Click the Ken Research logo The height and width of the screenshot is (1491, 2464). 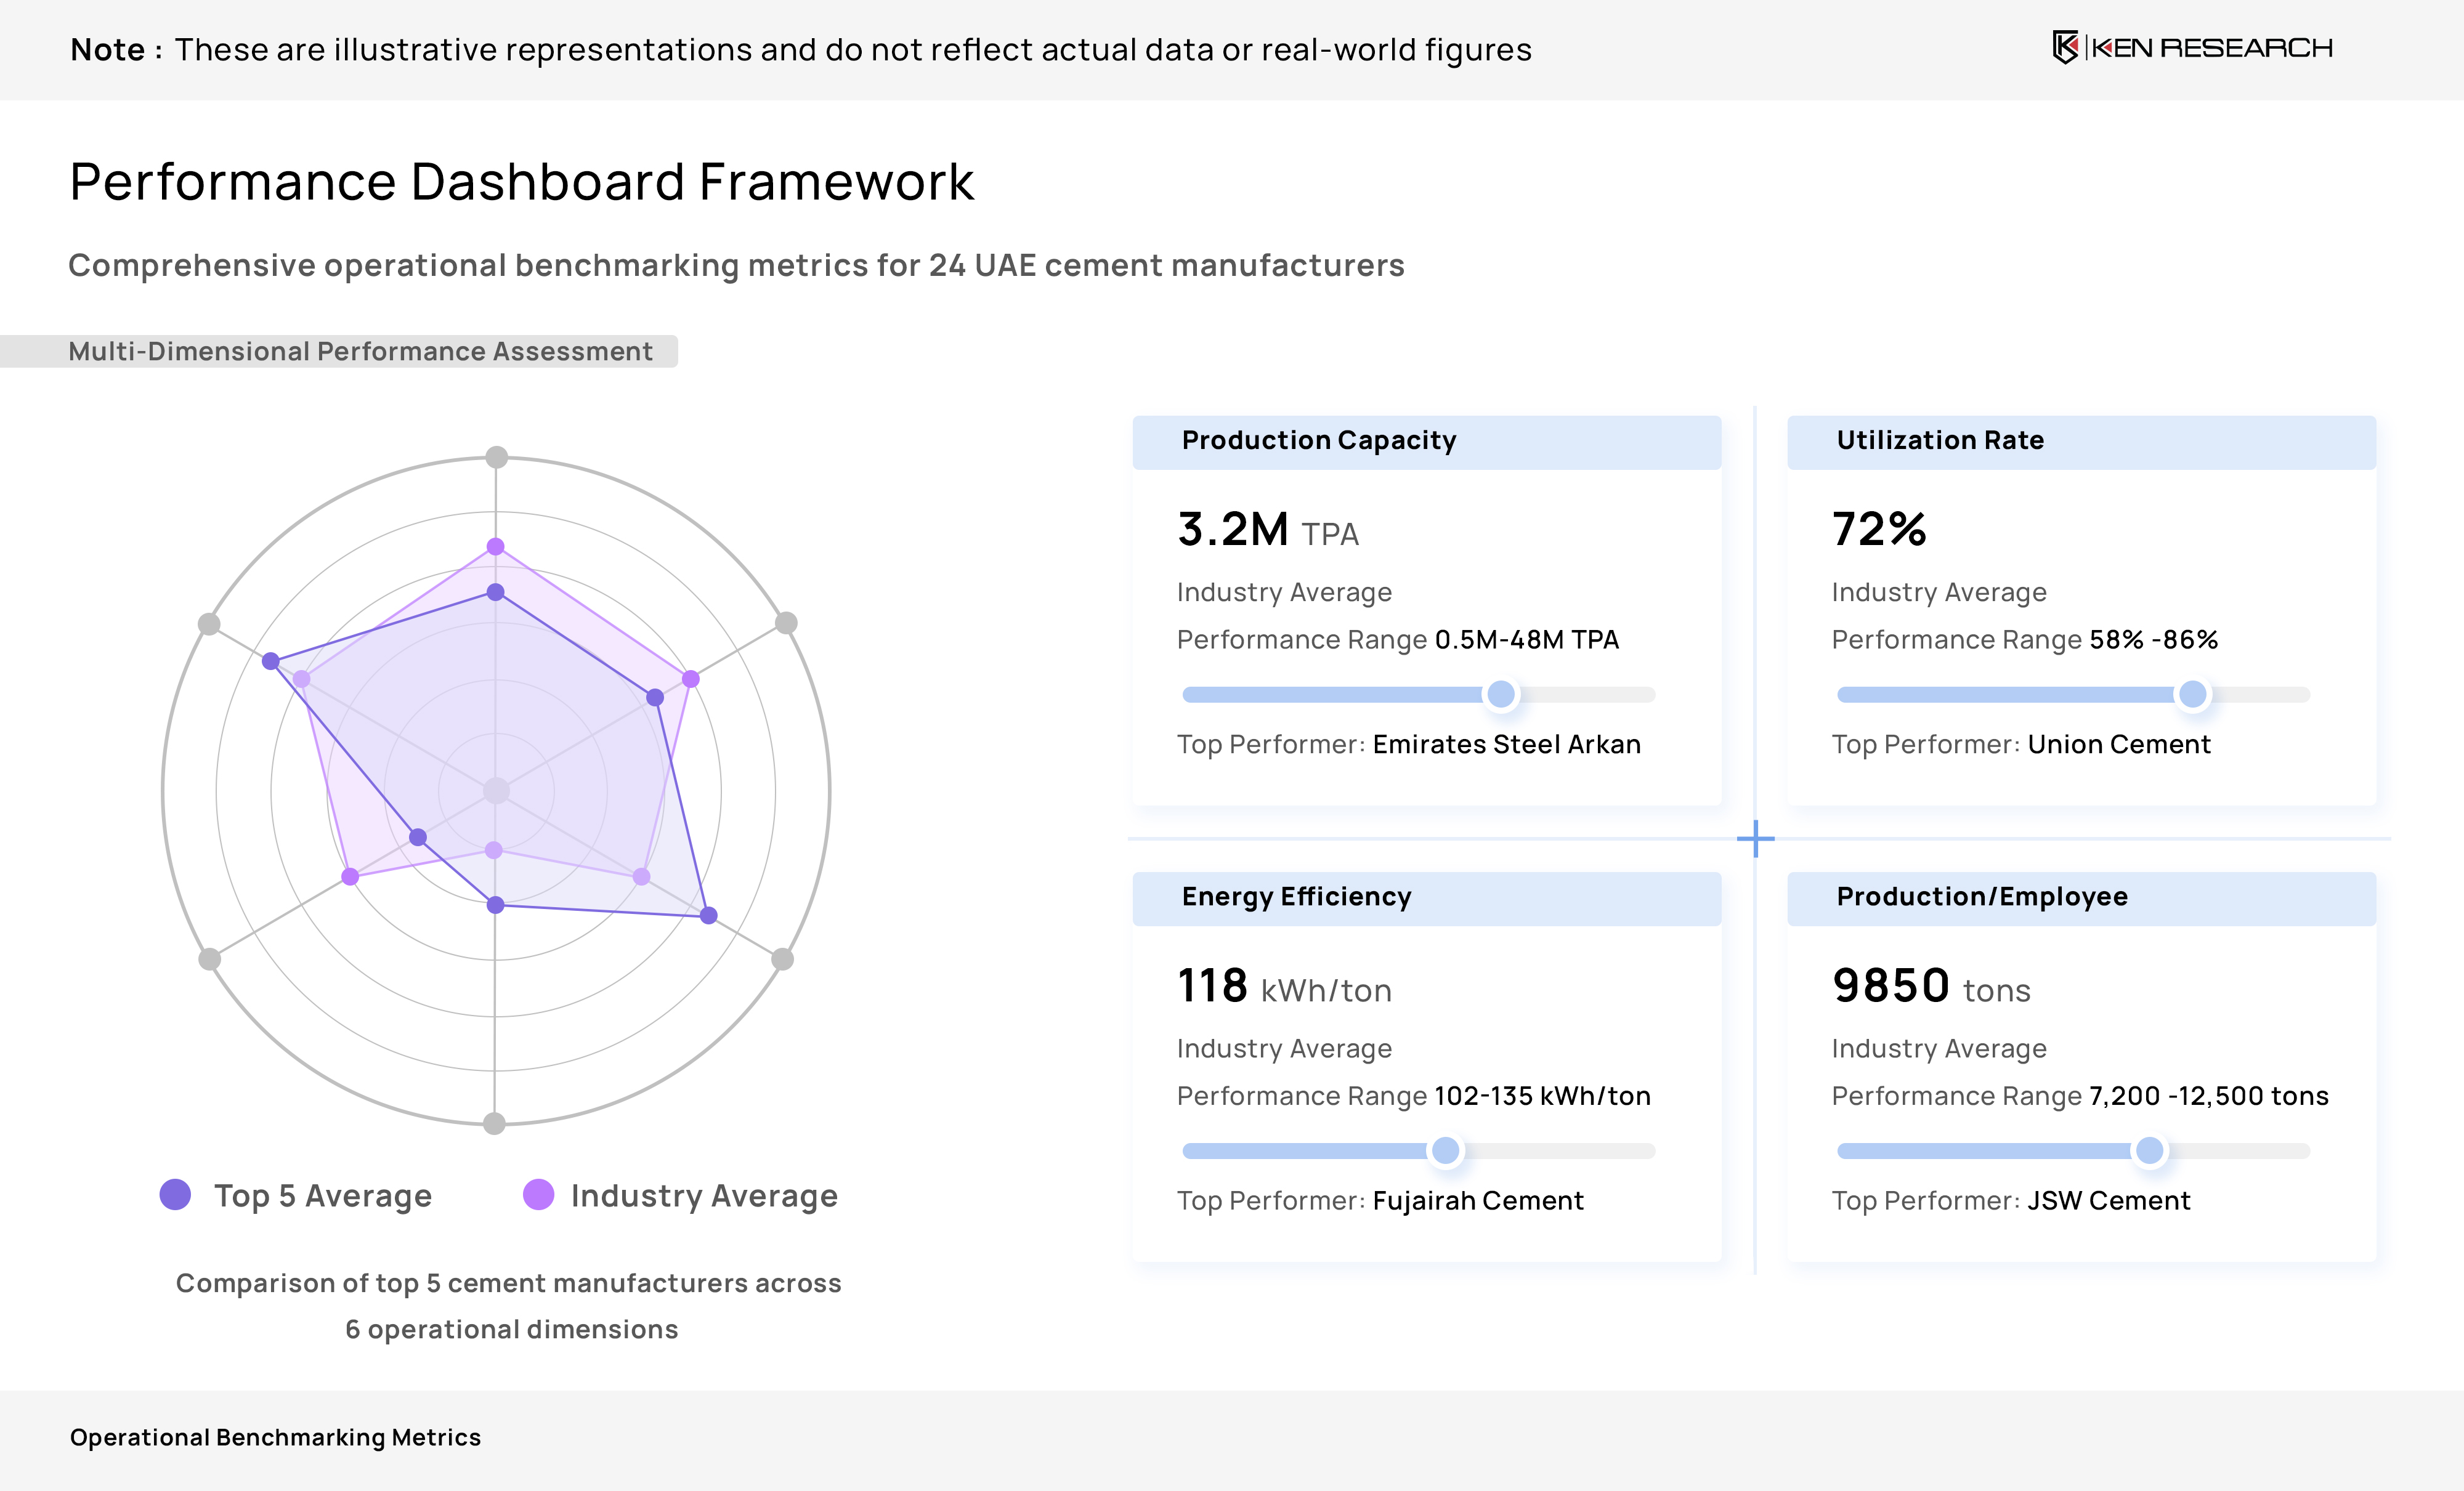coord(2192,48)
